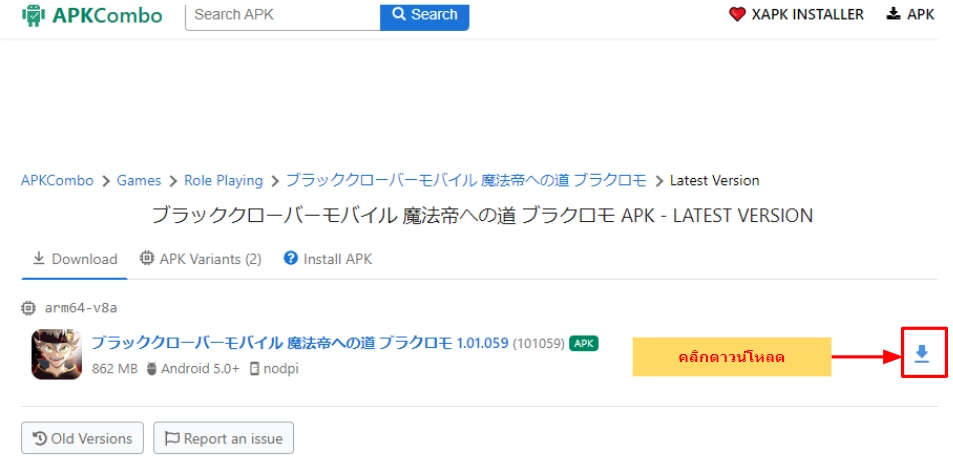Screen dimensions: 953x468
Task: Click the question mark icon beside Install APK
Action: pyautogui.click(x=291, y=258)
